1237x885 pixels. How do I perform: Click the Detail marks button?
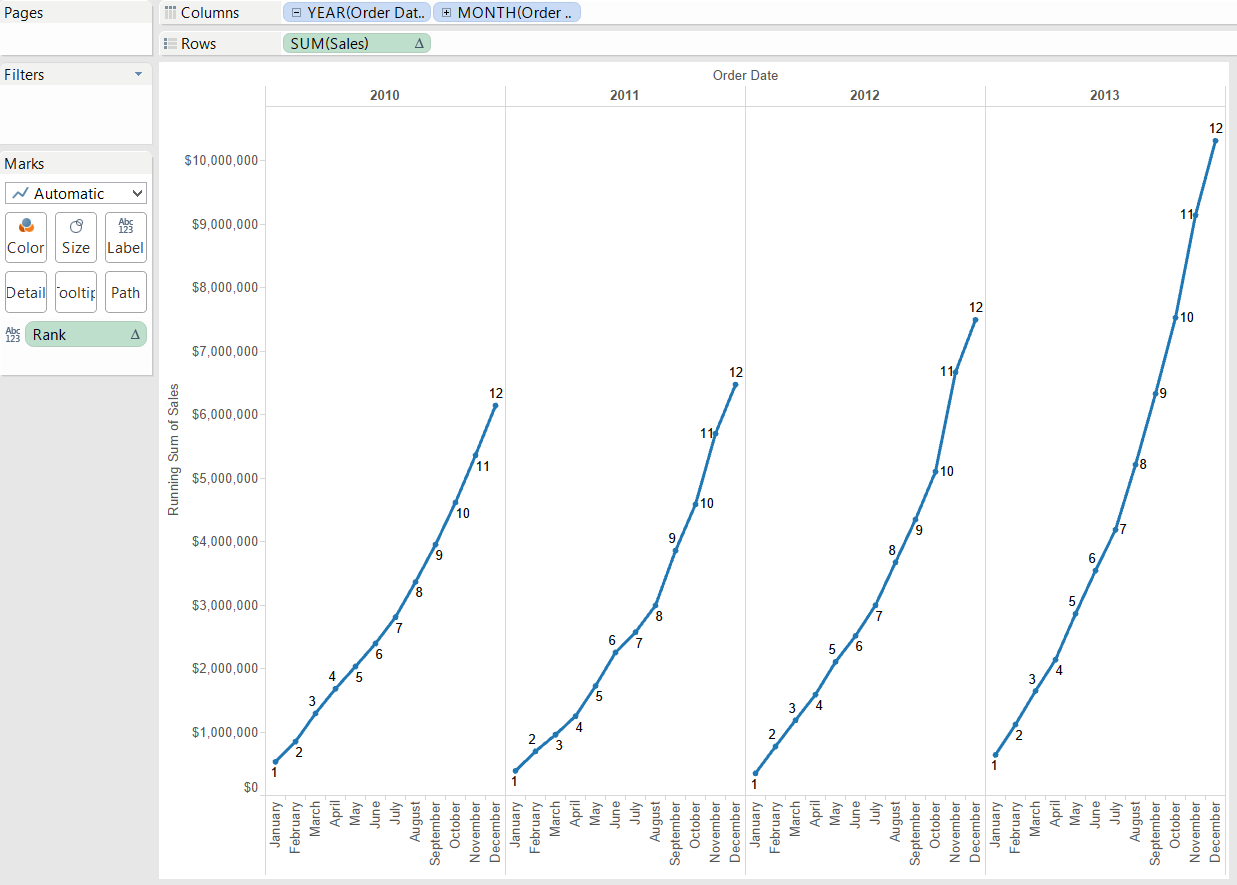tap(26, 293)
